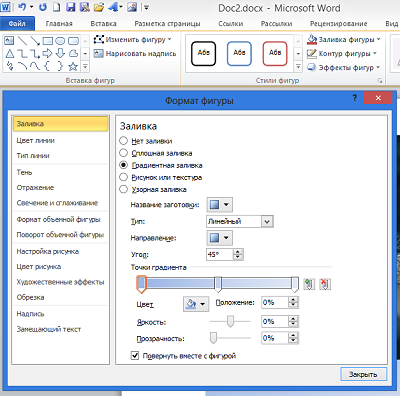
Task: Select the left curly brace shape
Action: pyautogui.click(x=47, y=66)
